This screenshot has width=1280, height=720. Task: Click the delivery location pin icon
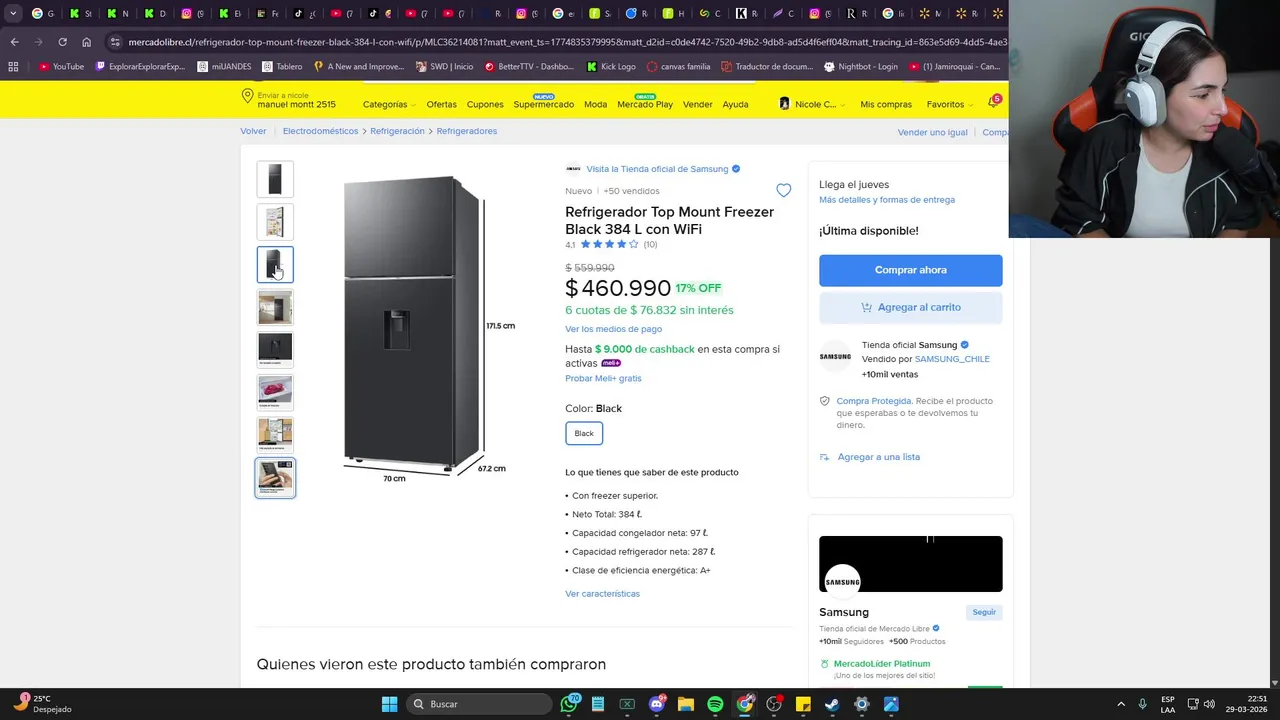(x=247, y=96)
